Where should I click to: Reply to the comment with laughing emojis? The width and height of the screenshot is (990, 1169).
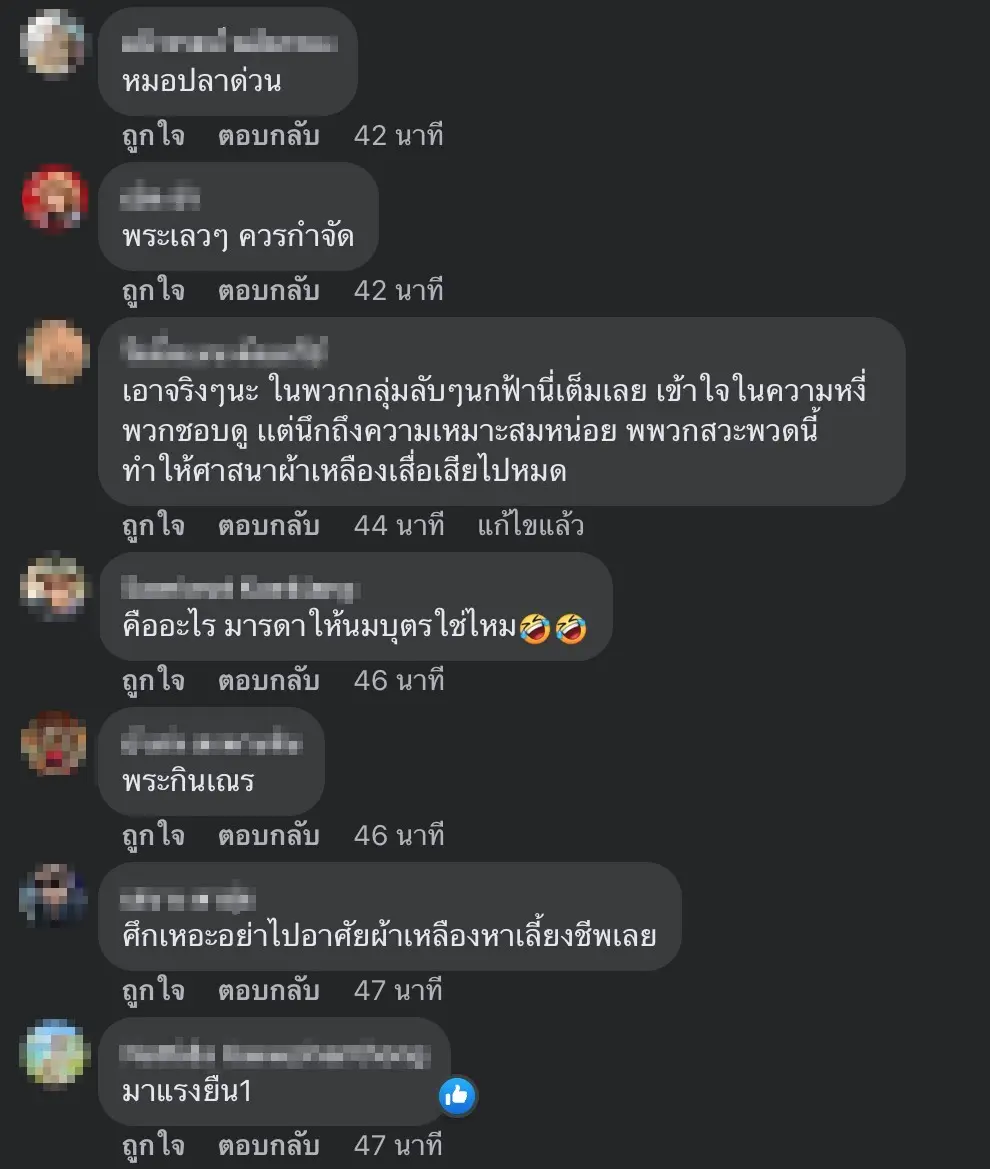pyautogui.click(x=268, y=681)
